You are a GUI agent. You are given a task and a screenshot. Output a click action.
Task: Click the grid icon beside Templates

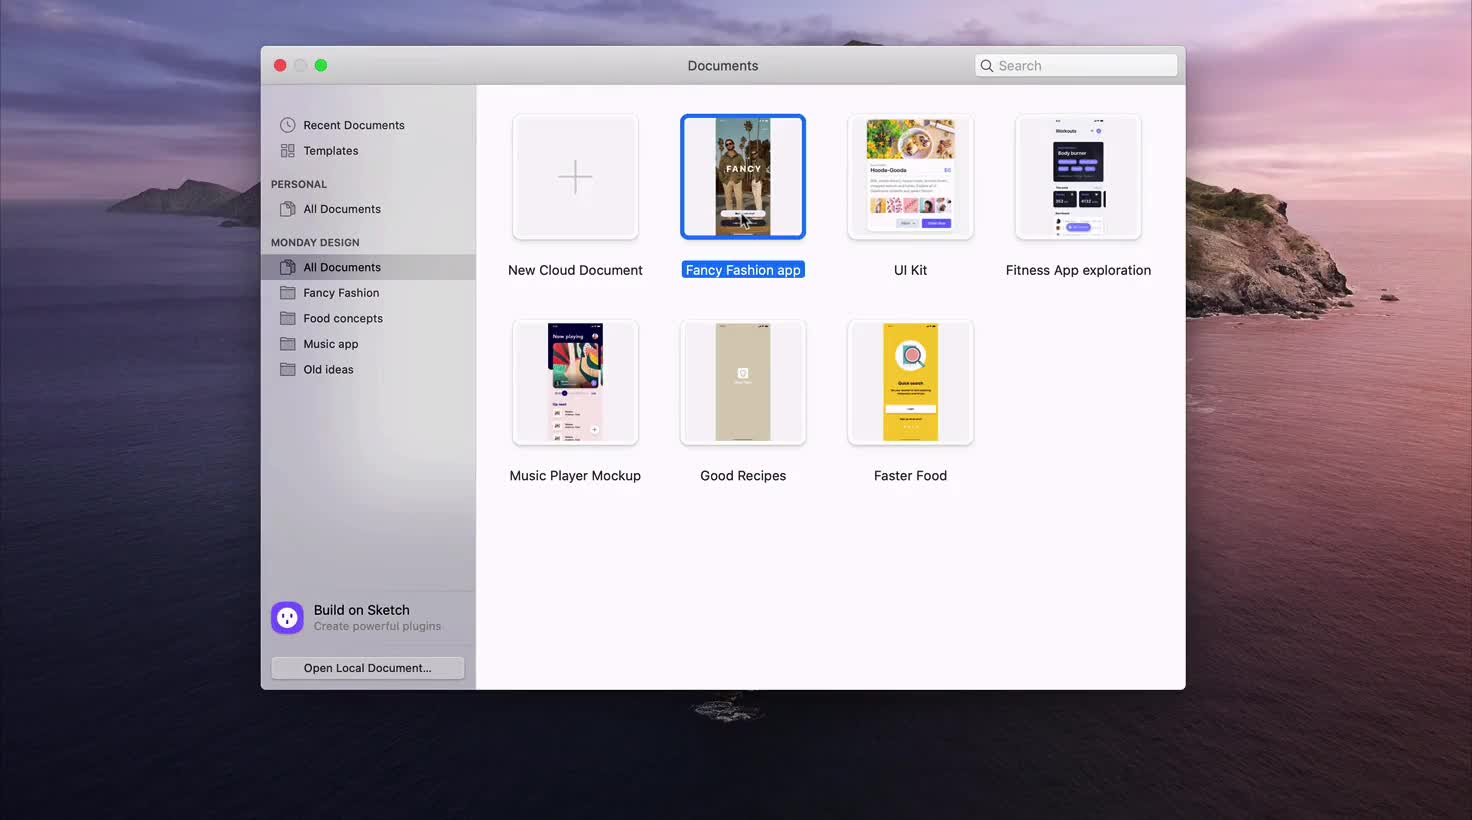pyautogui.click(x=288, y=151)
